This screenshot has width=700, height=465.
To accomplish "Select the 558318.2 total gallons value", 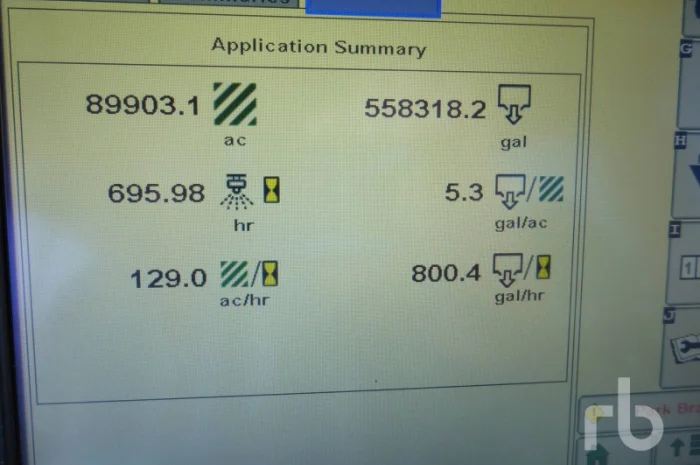I will (425, 108).
